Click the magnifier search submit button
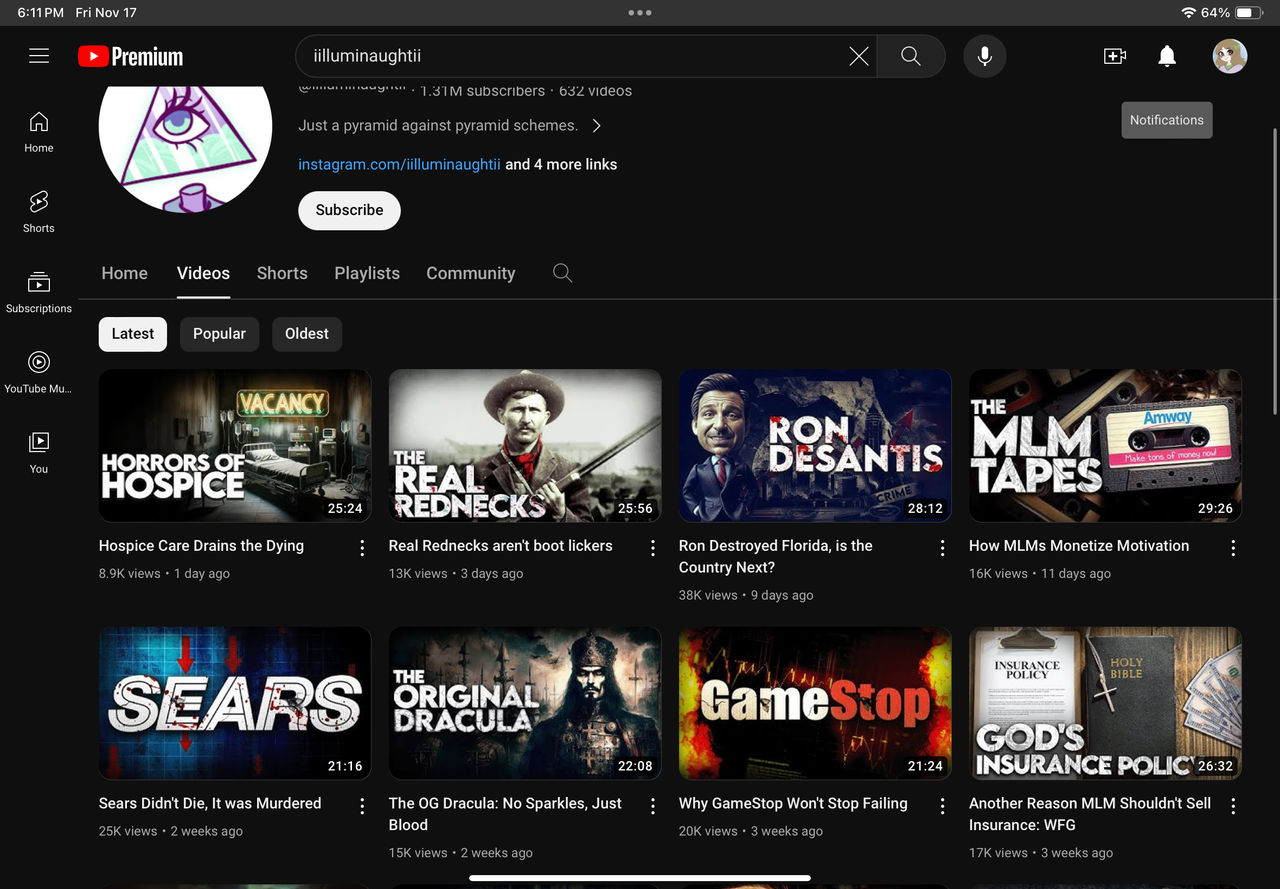The image size is (1280, 889). [910, 56]
